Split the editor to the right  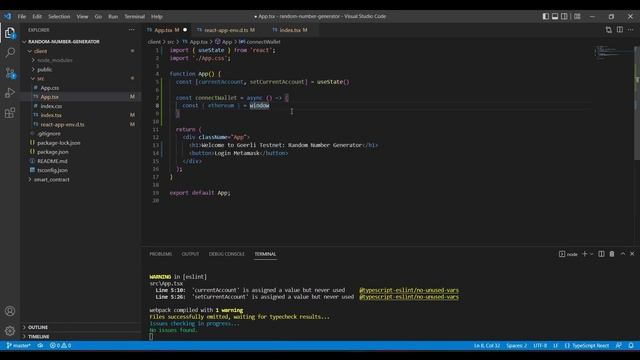620,30
